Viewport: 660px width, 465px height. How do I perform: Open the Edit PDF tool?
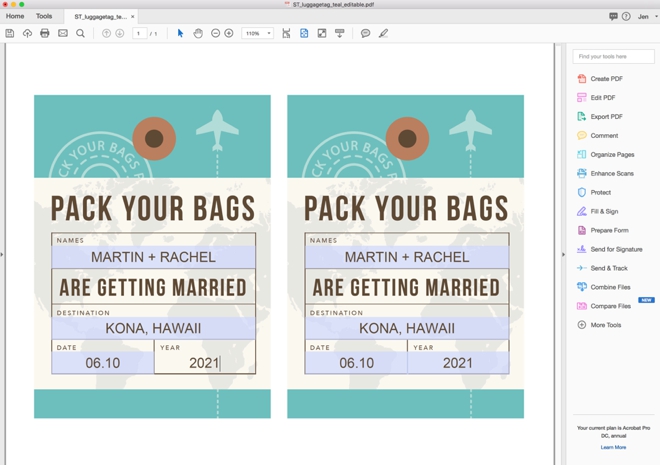tap(602, 98)
